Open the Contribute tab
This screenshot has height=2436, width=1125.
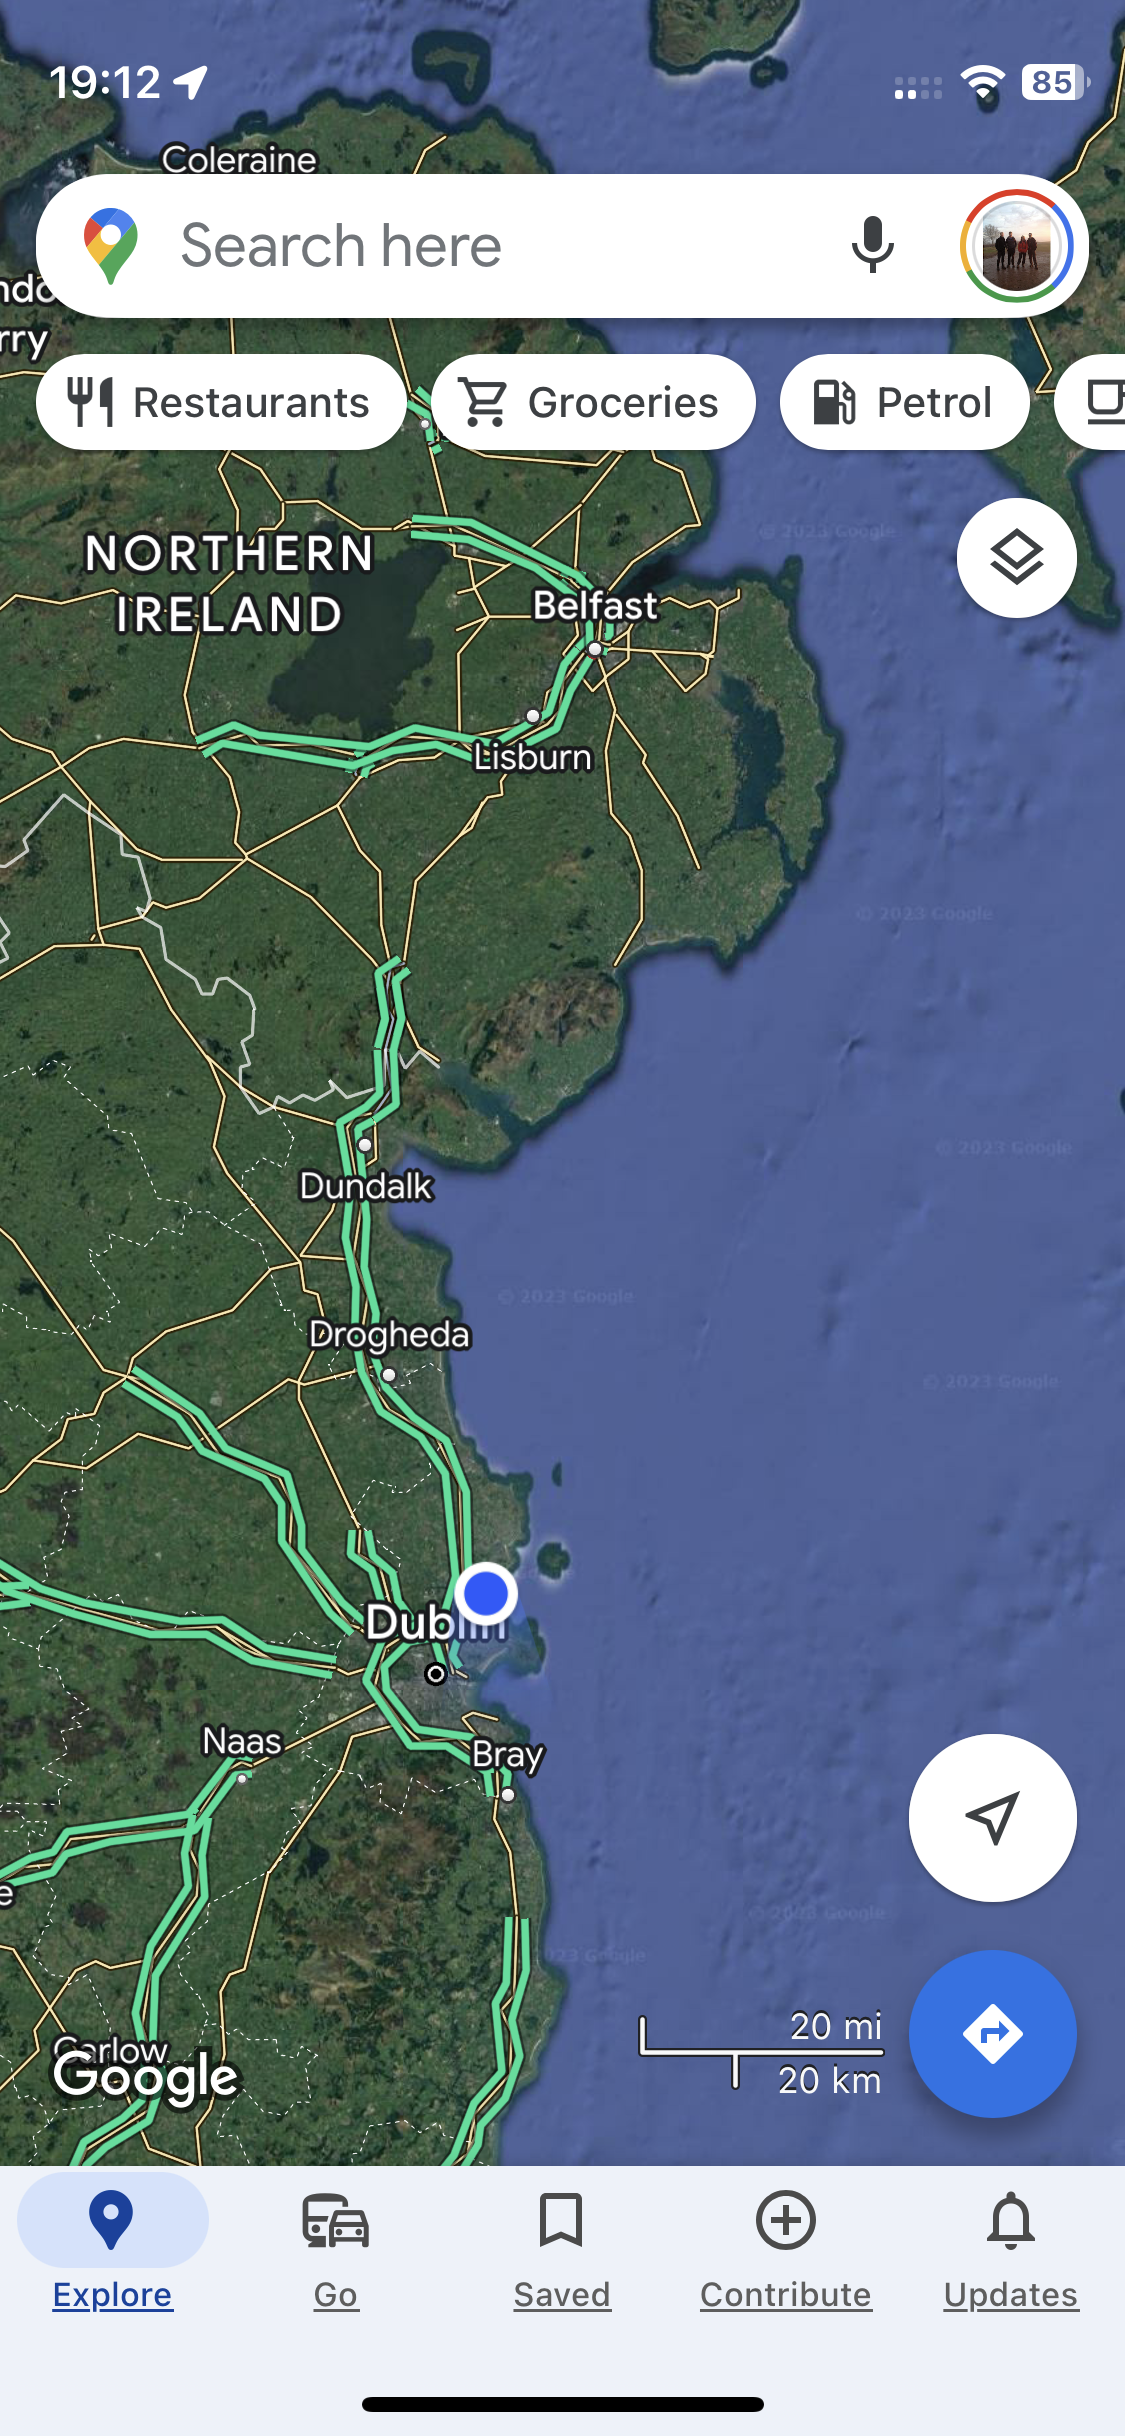click(786, 2249)
